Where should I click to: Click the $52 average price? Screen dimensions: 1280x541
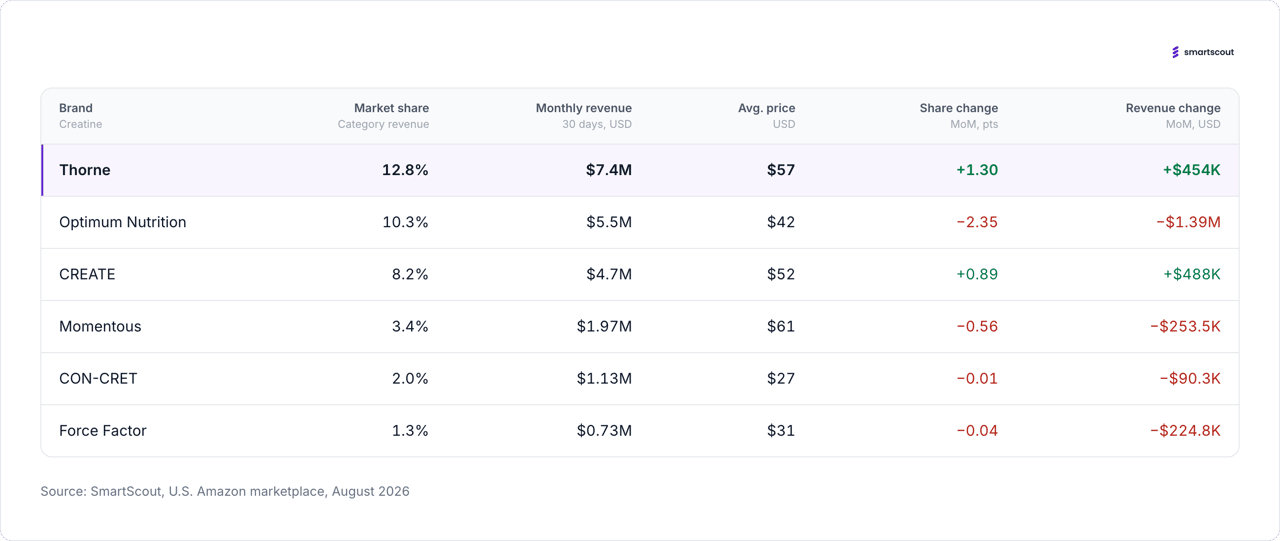(781, 274)
